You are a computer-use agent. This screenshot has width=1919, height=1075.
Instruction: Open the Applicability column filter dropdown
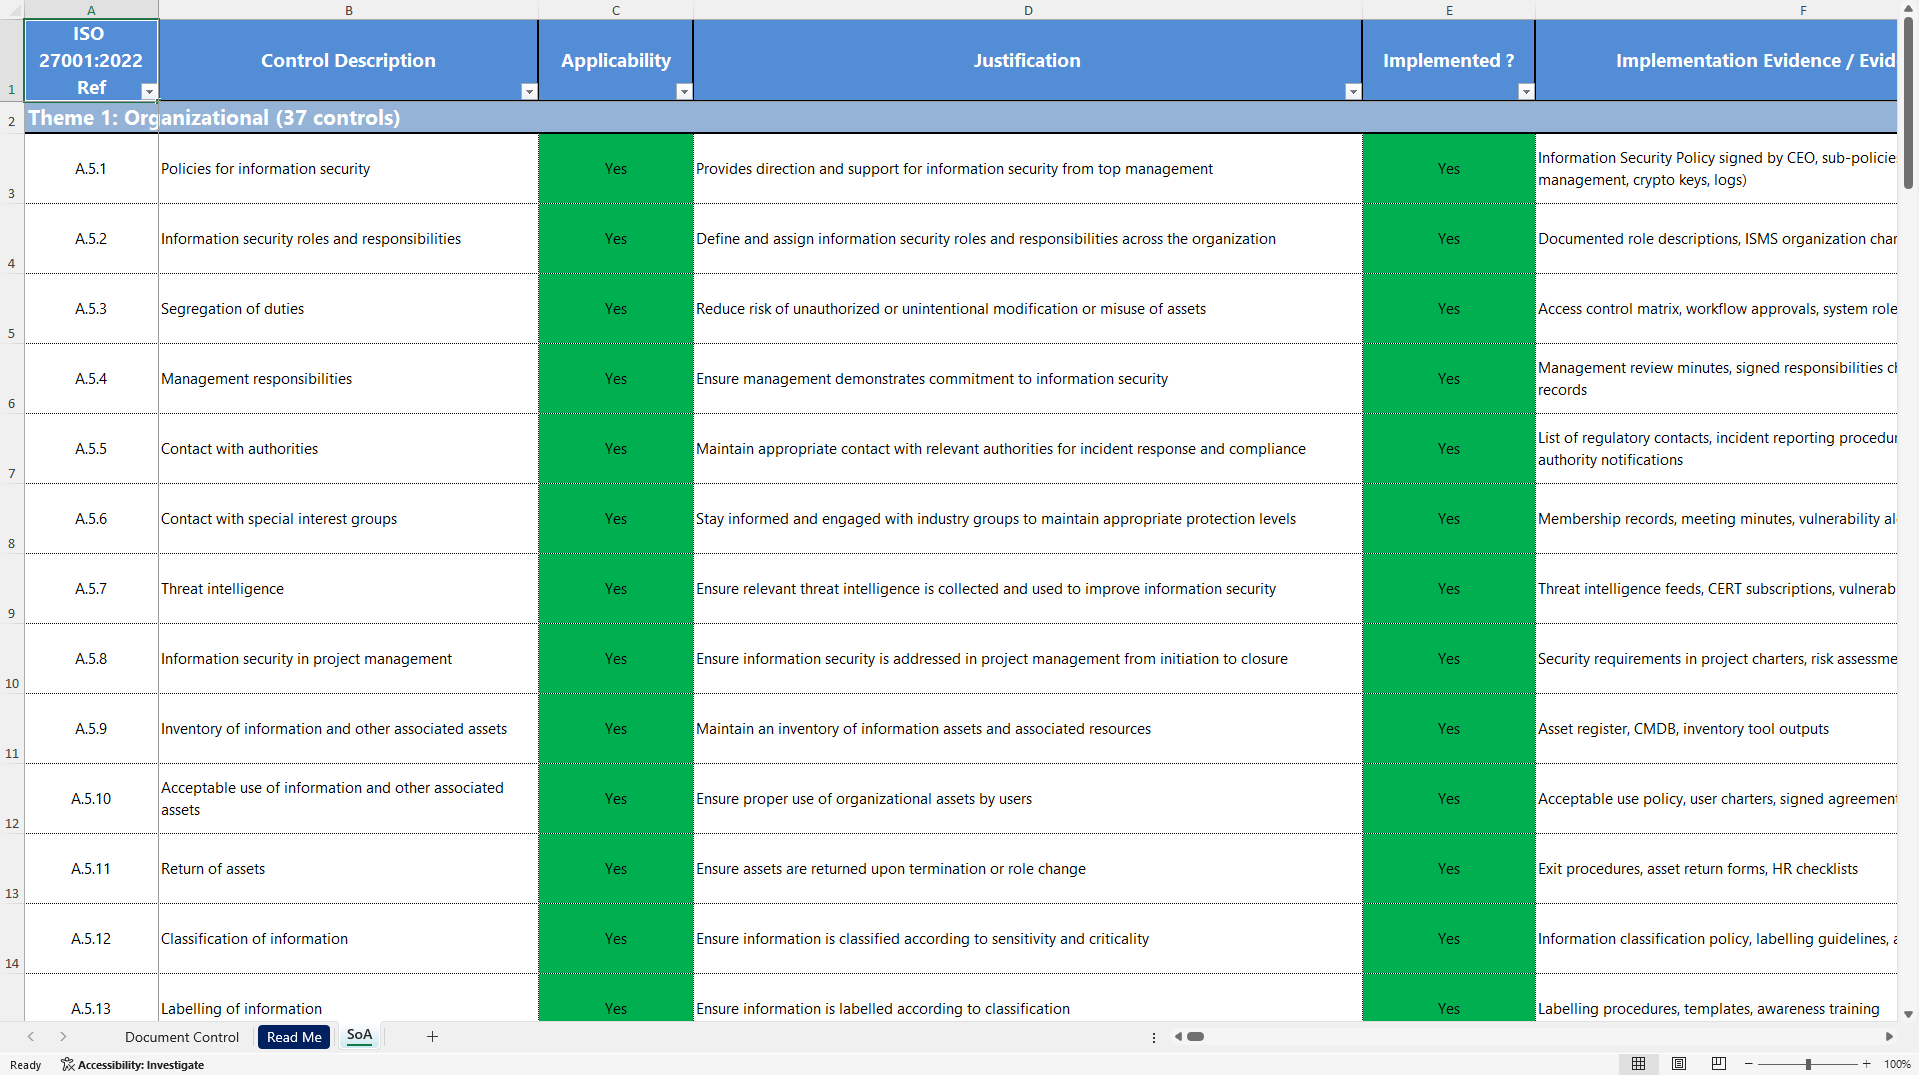point(684,91)
